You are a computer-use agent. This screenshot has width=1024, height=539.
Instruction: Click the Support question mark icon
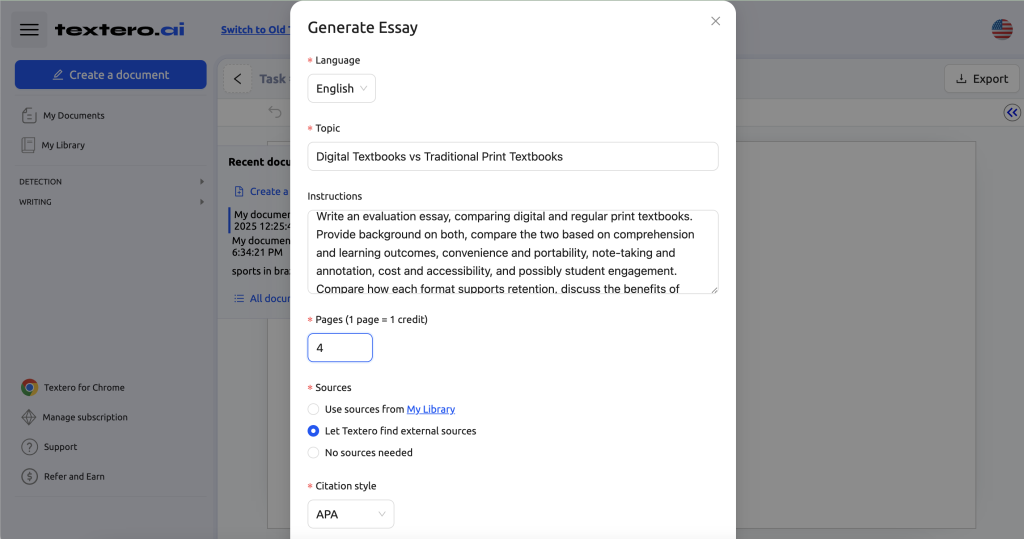click(29, 447)
